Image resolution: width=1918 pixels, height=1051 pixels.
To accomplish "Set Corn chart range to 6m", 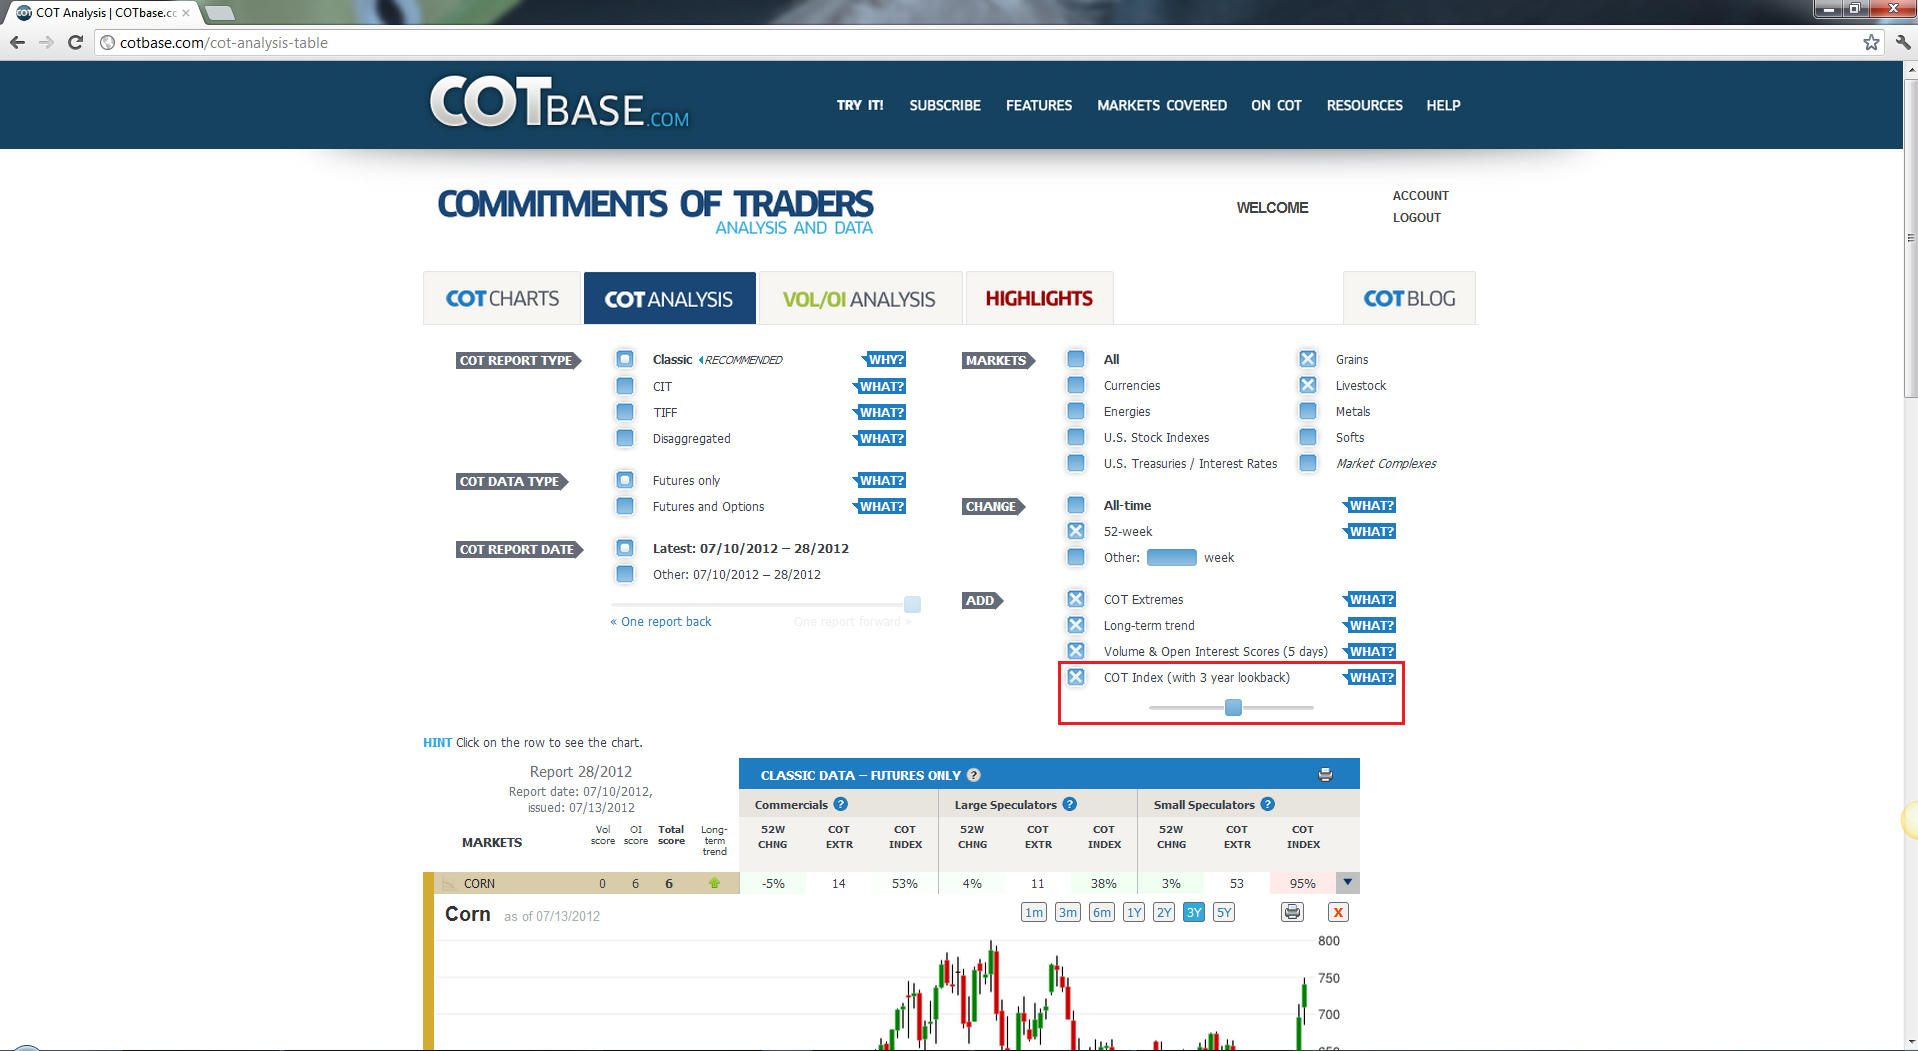I will coord(1101,912).
